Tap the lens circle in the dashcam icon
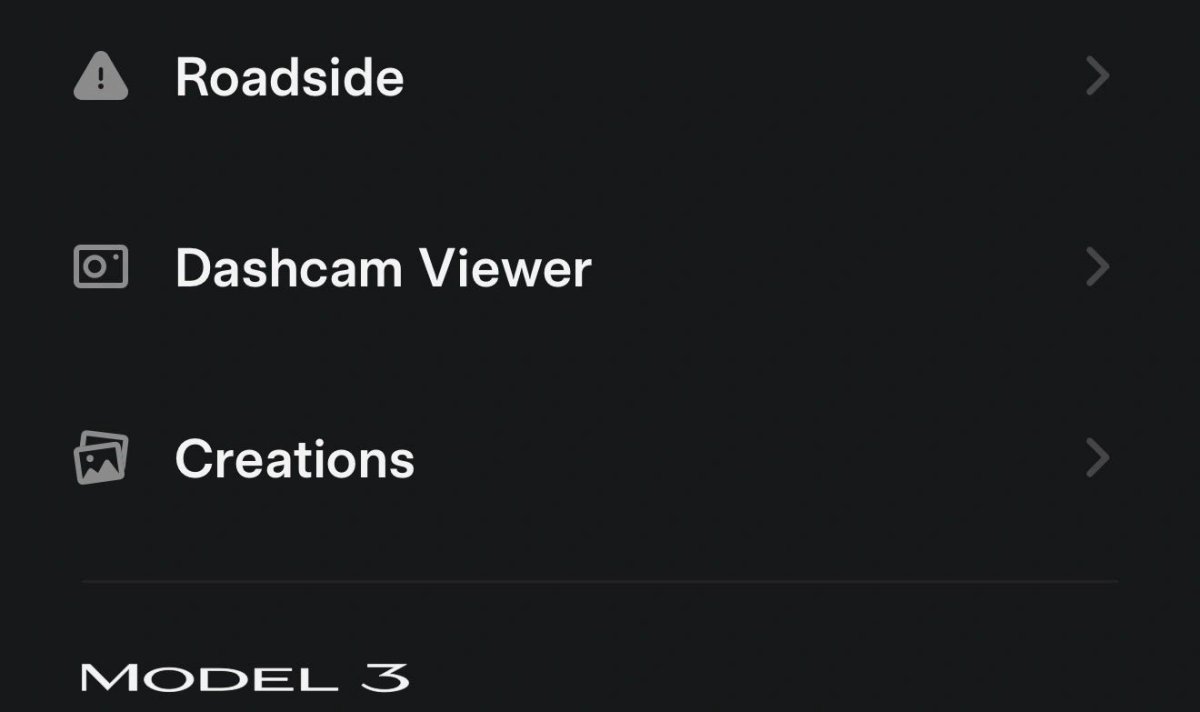 (x=96, y=267)
